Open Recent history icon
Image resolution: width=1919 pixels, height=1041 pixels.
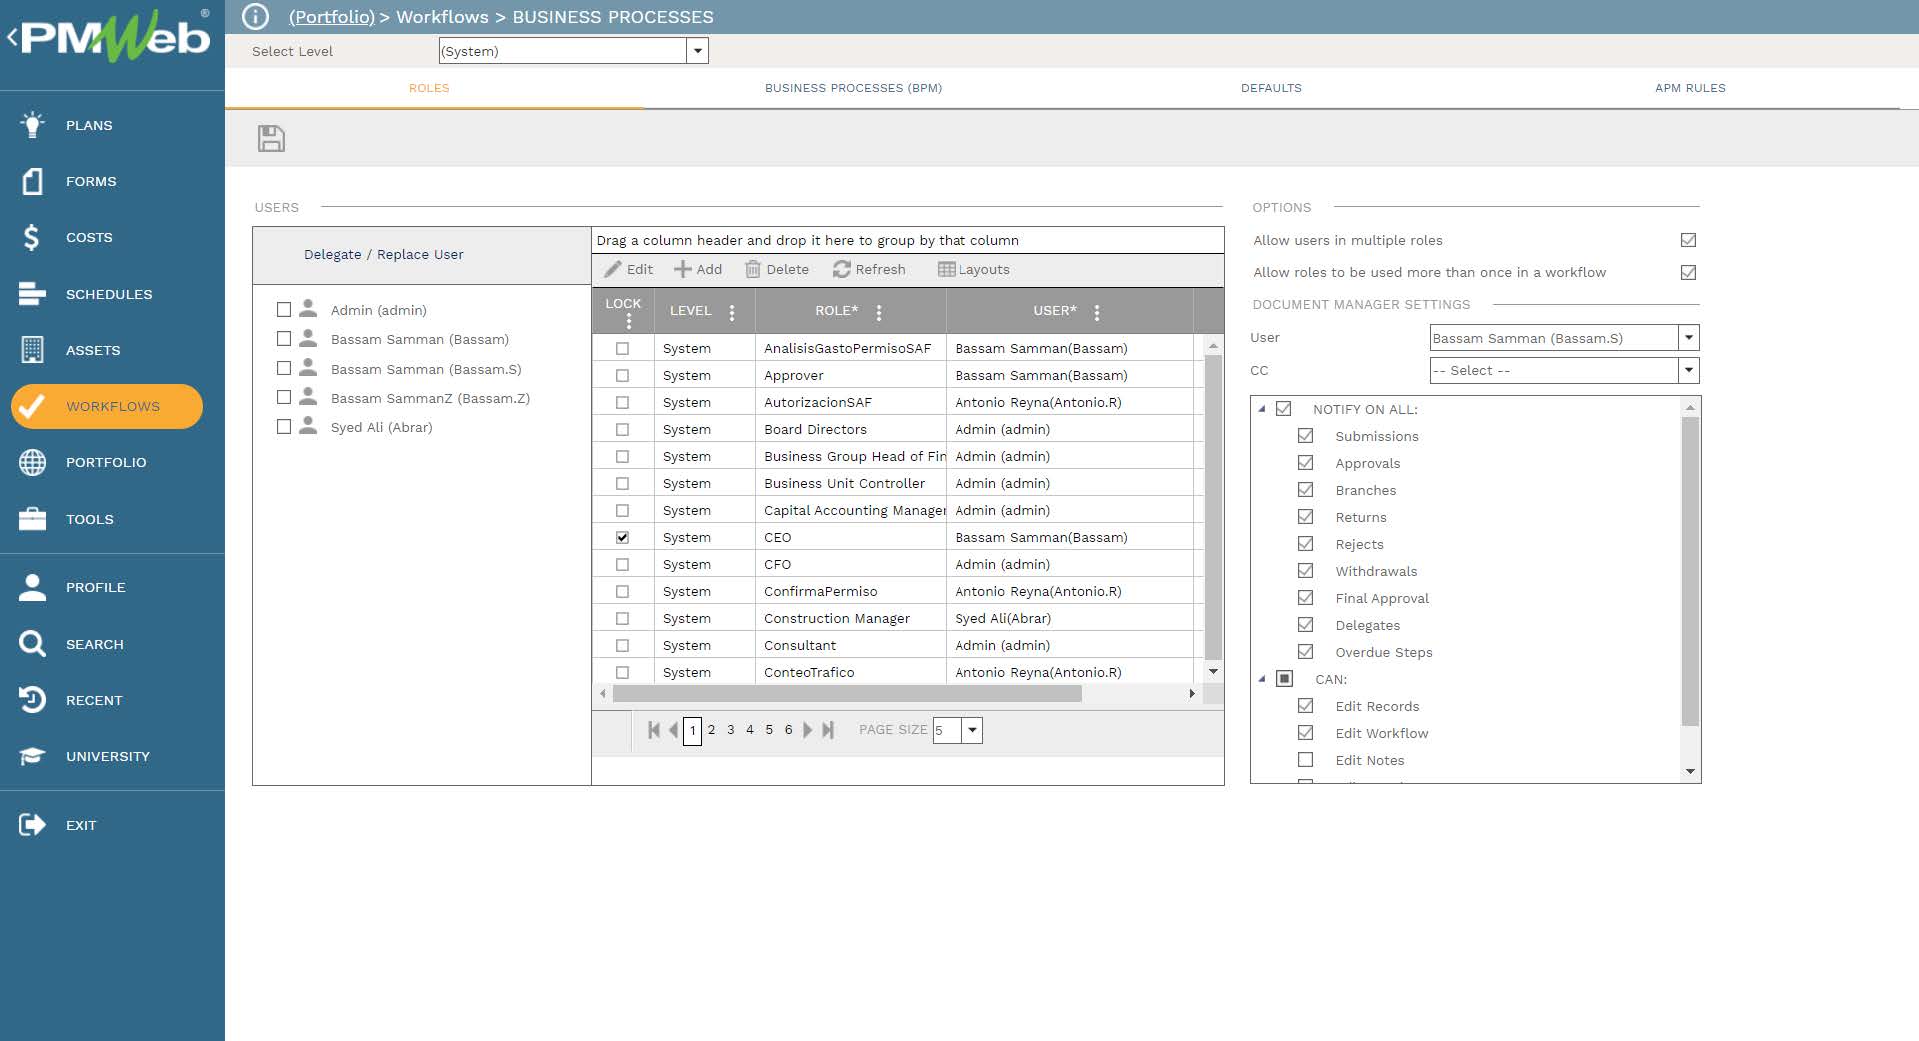[x=32, y=700]
